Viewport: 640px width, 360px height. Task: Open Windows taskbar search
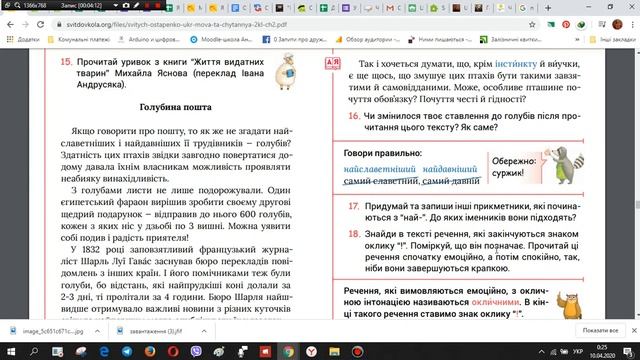[34, 351]
